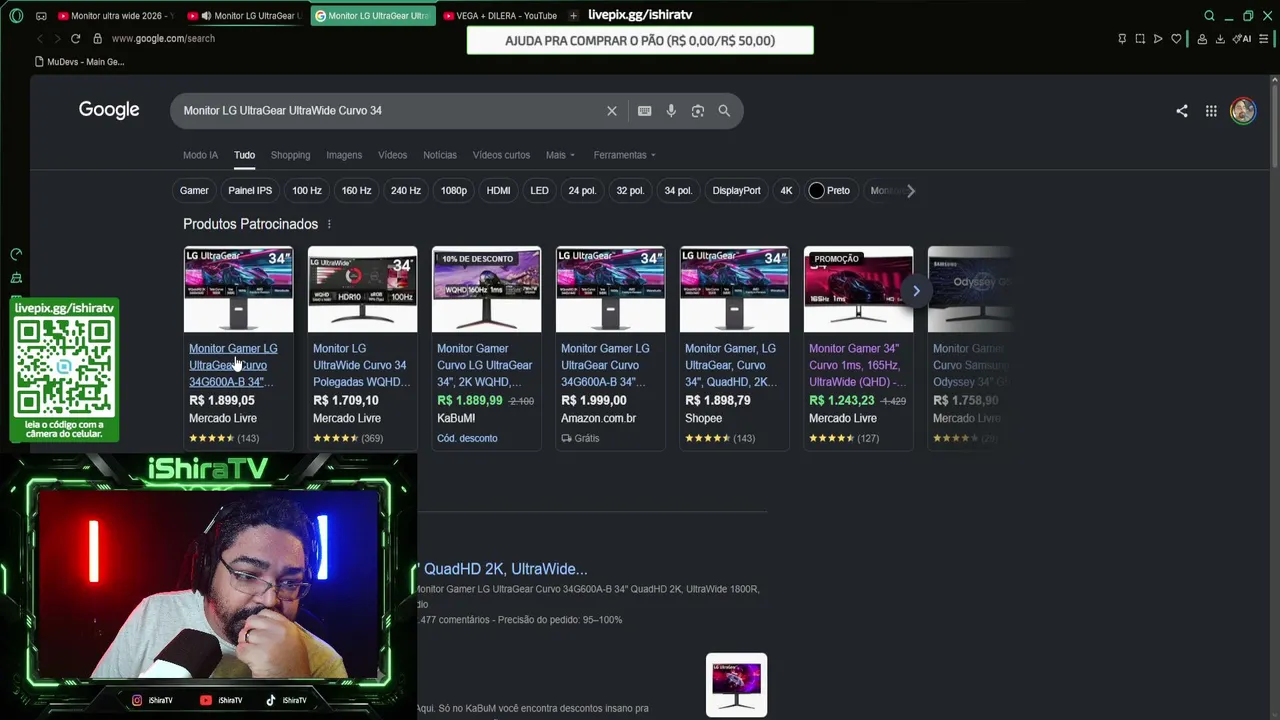Screen dimensions: 1280x720
Task: Click the R$ 1.999,00 price
Action: pos(594,401)
